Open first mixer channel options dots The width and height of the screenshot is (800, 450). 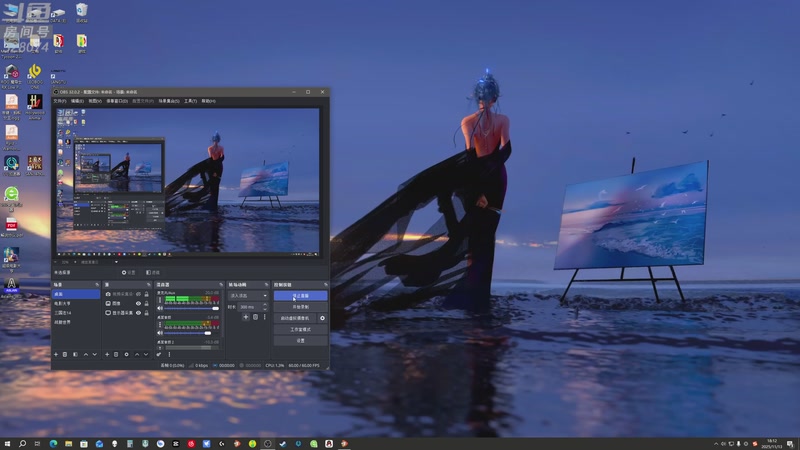click(x=160, y=300)
